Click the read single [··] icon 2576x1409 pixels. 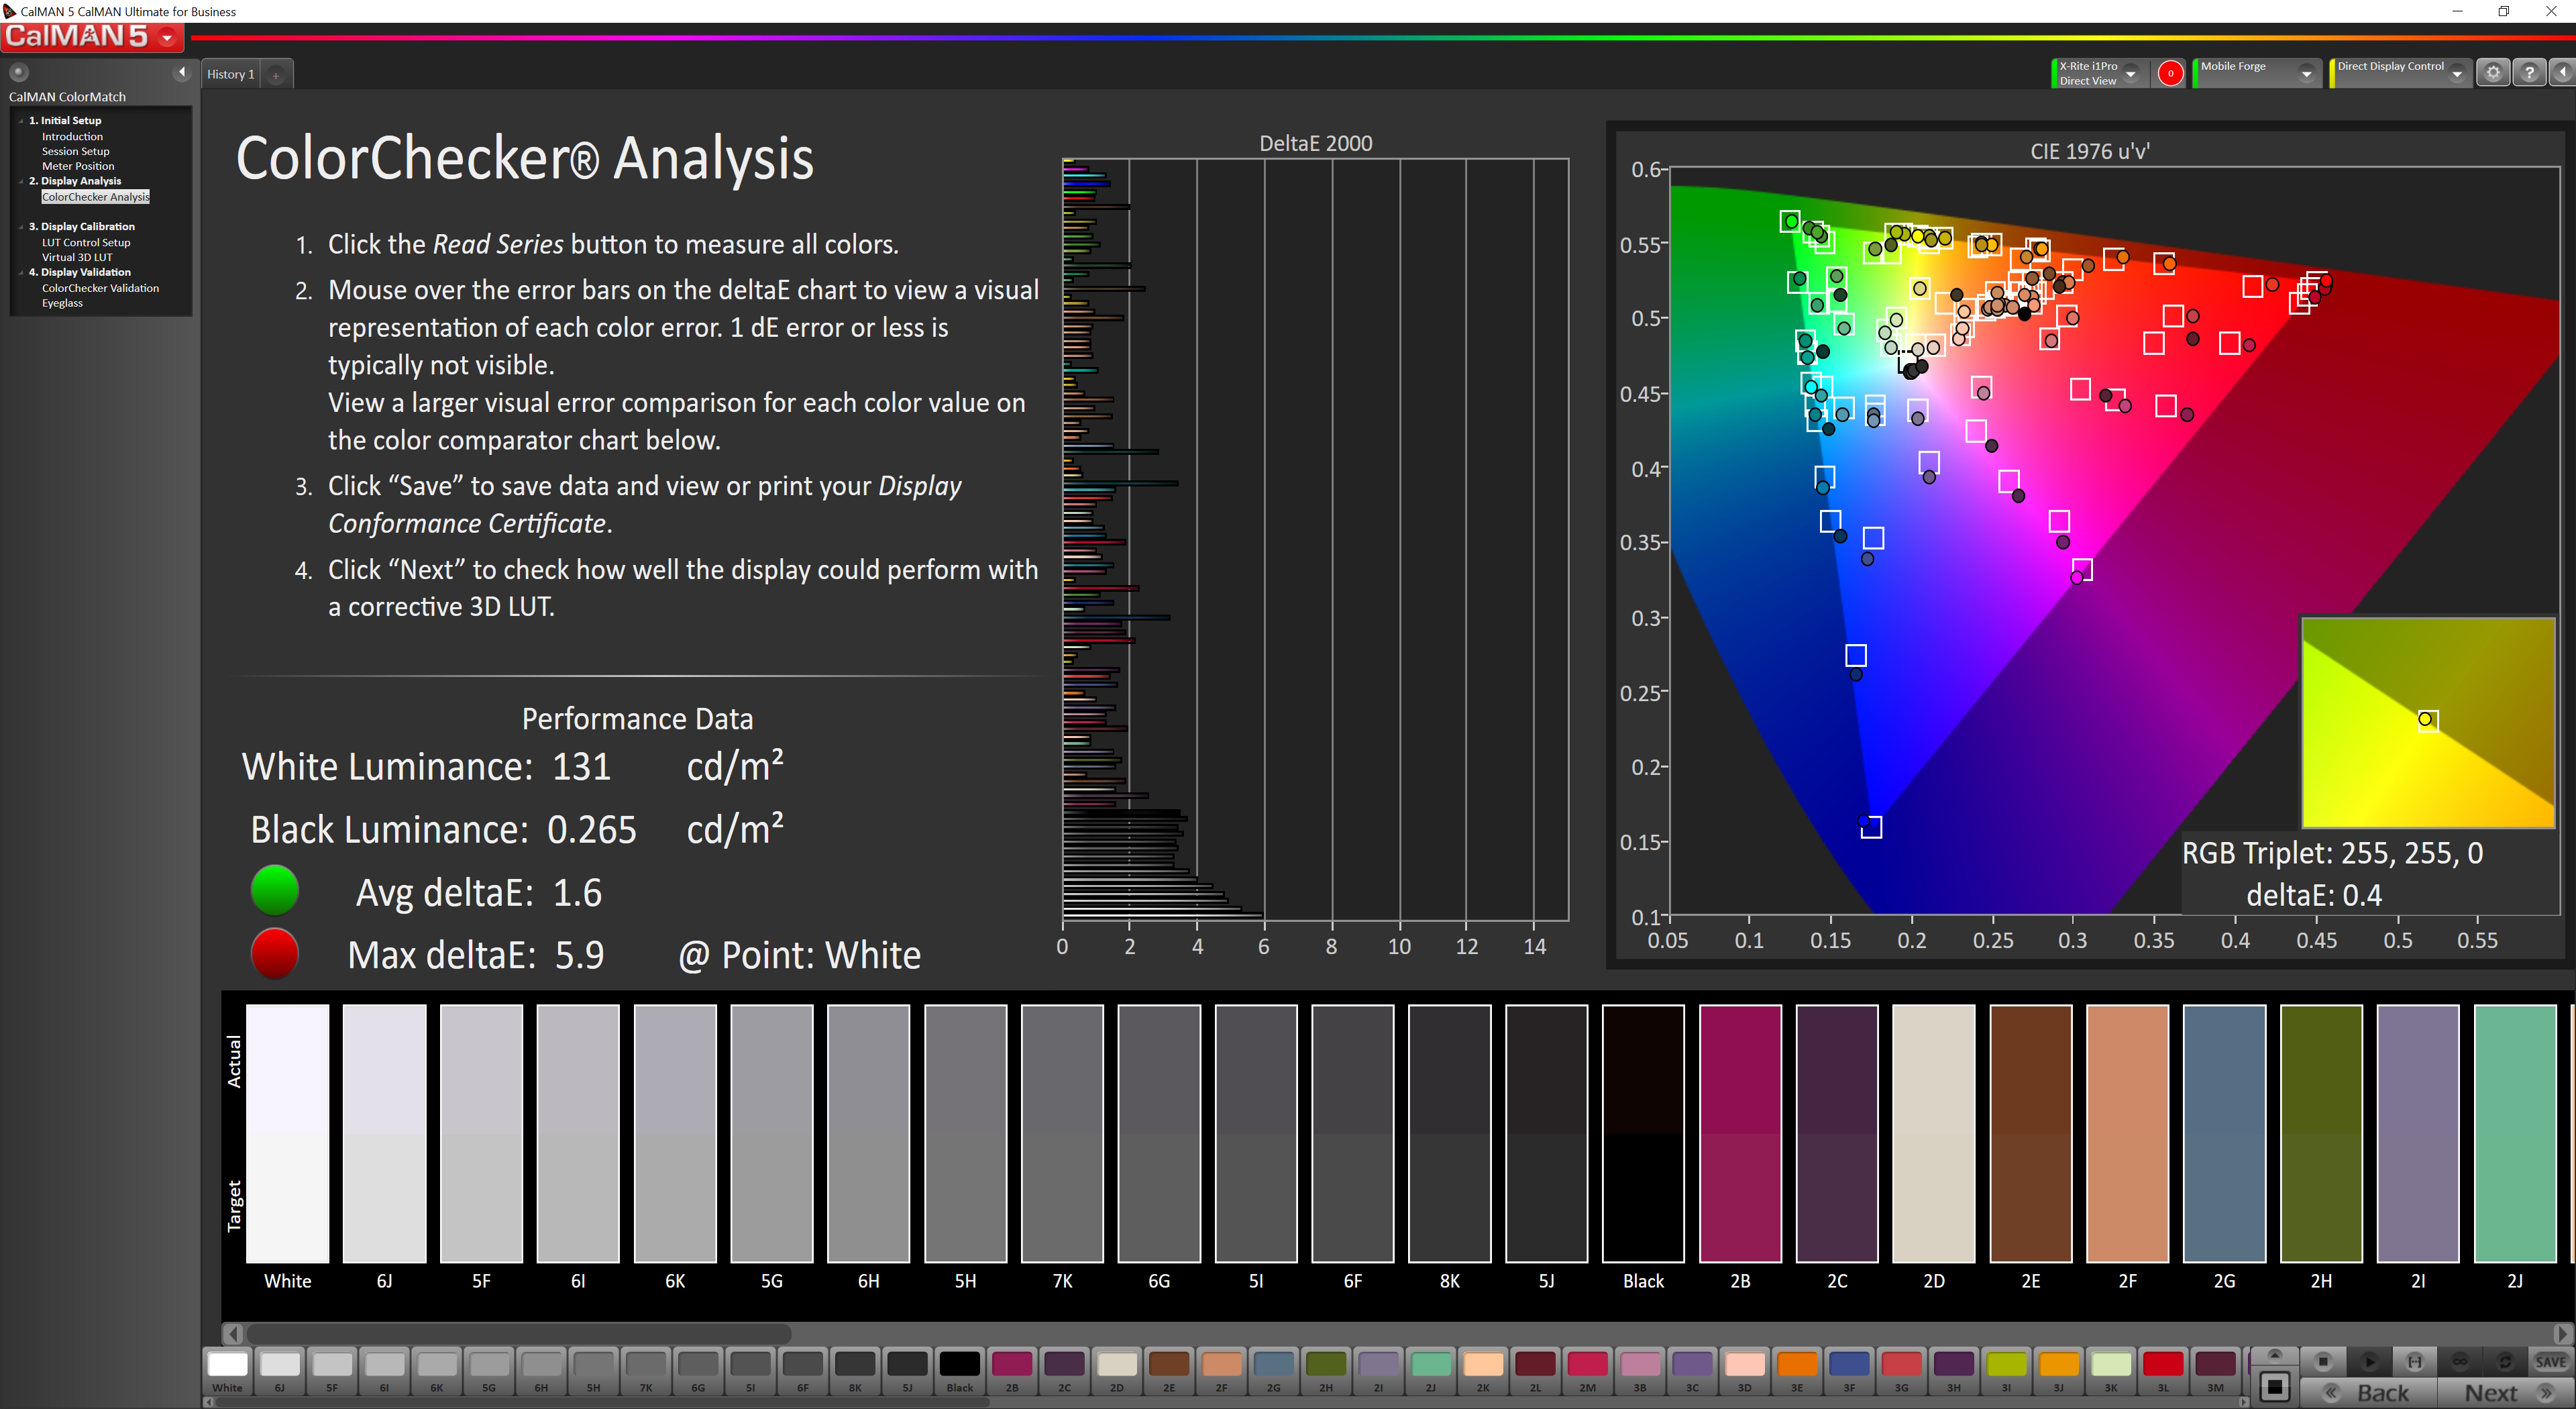click(x=2414, y=1361)
